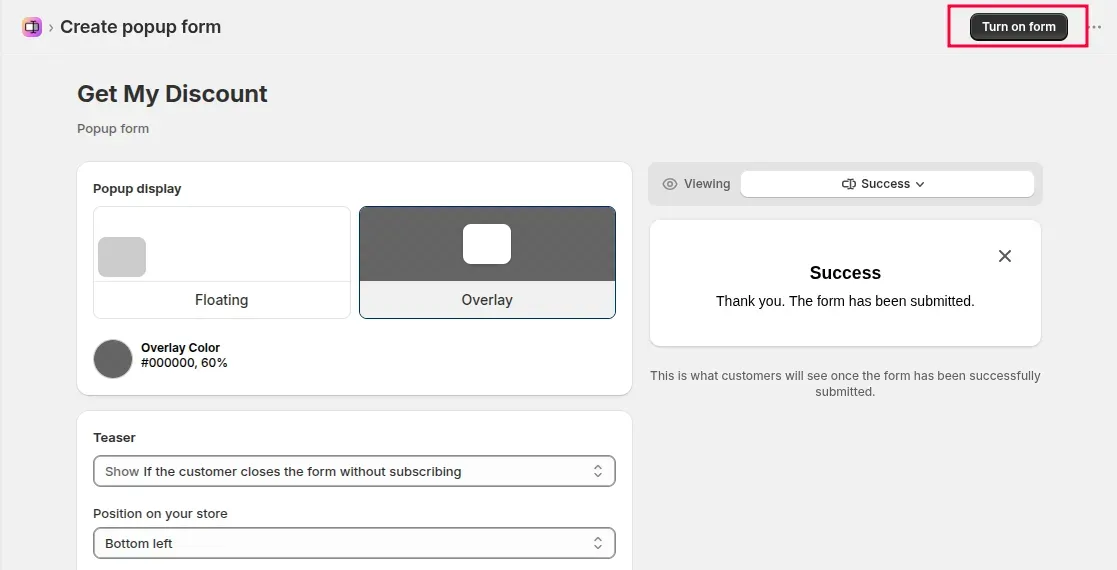The height and width of the screenshot is (570, 1117).
Task: Select the Floating popup display option
Action: click(x=222, y=262)
